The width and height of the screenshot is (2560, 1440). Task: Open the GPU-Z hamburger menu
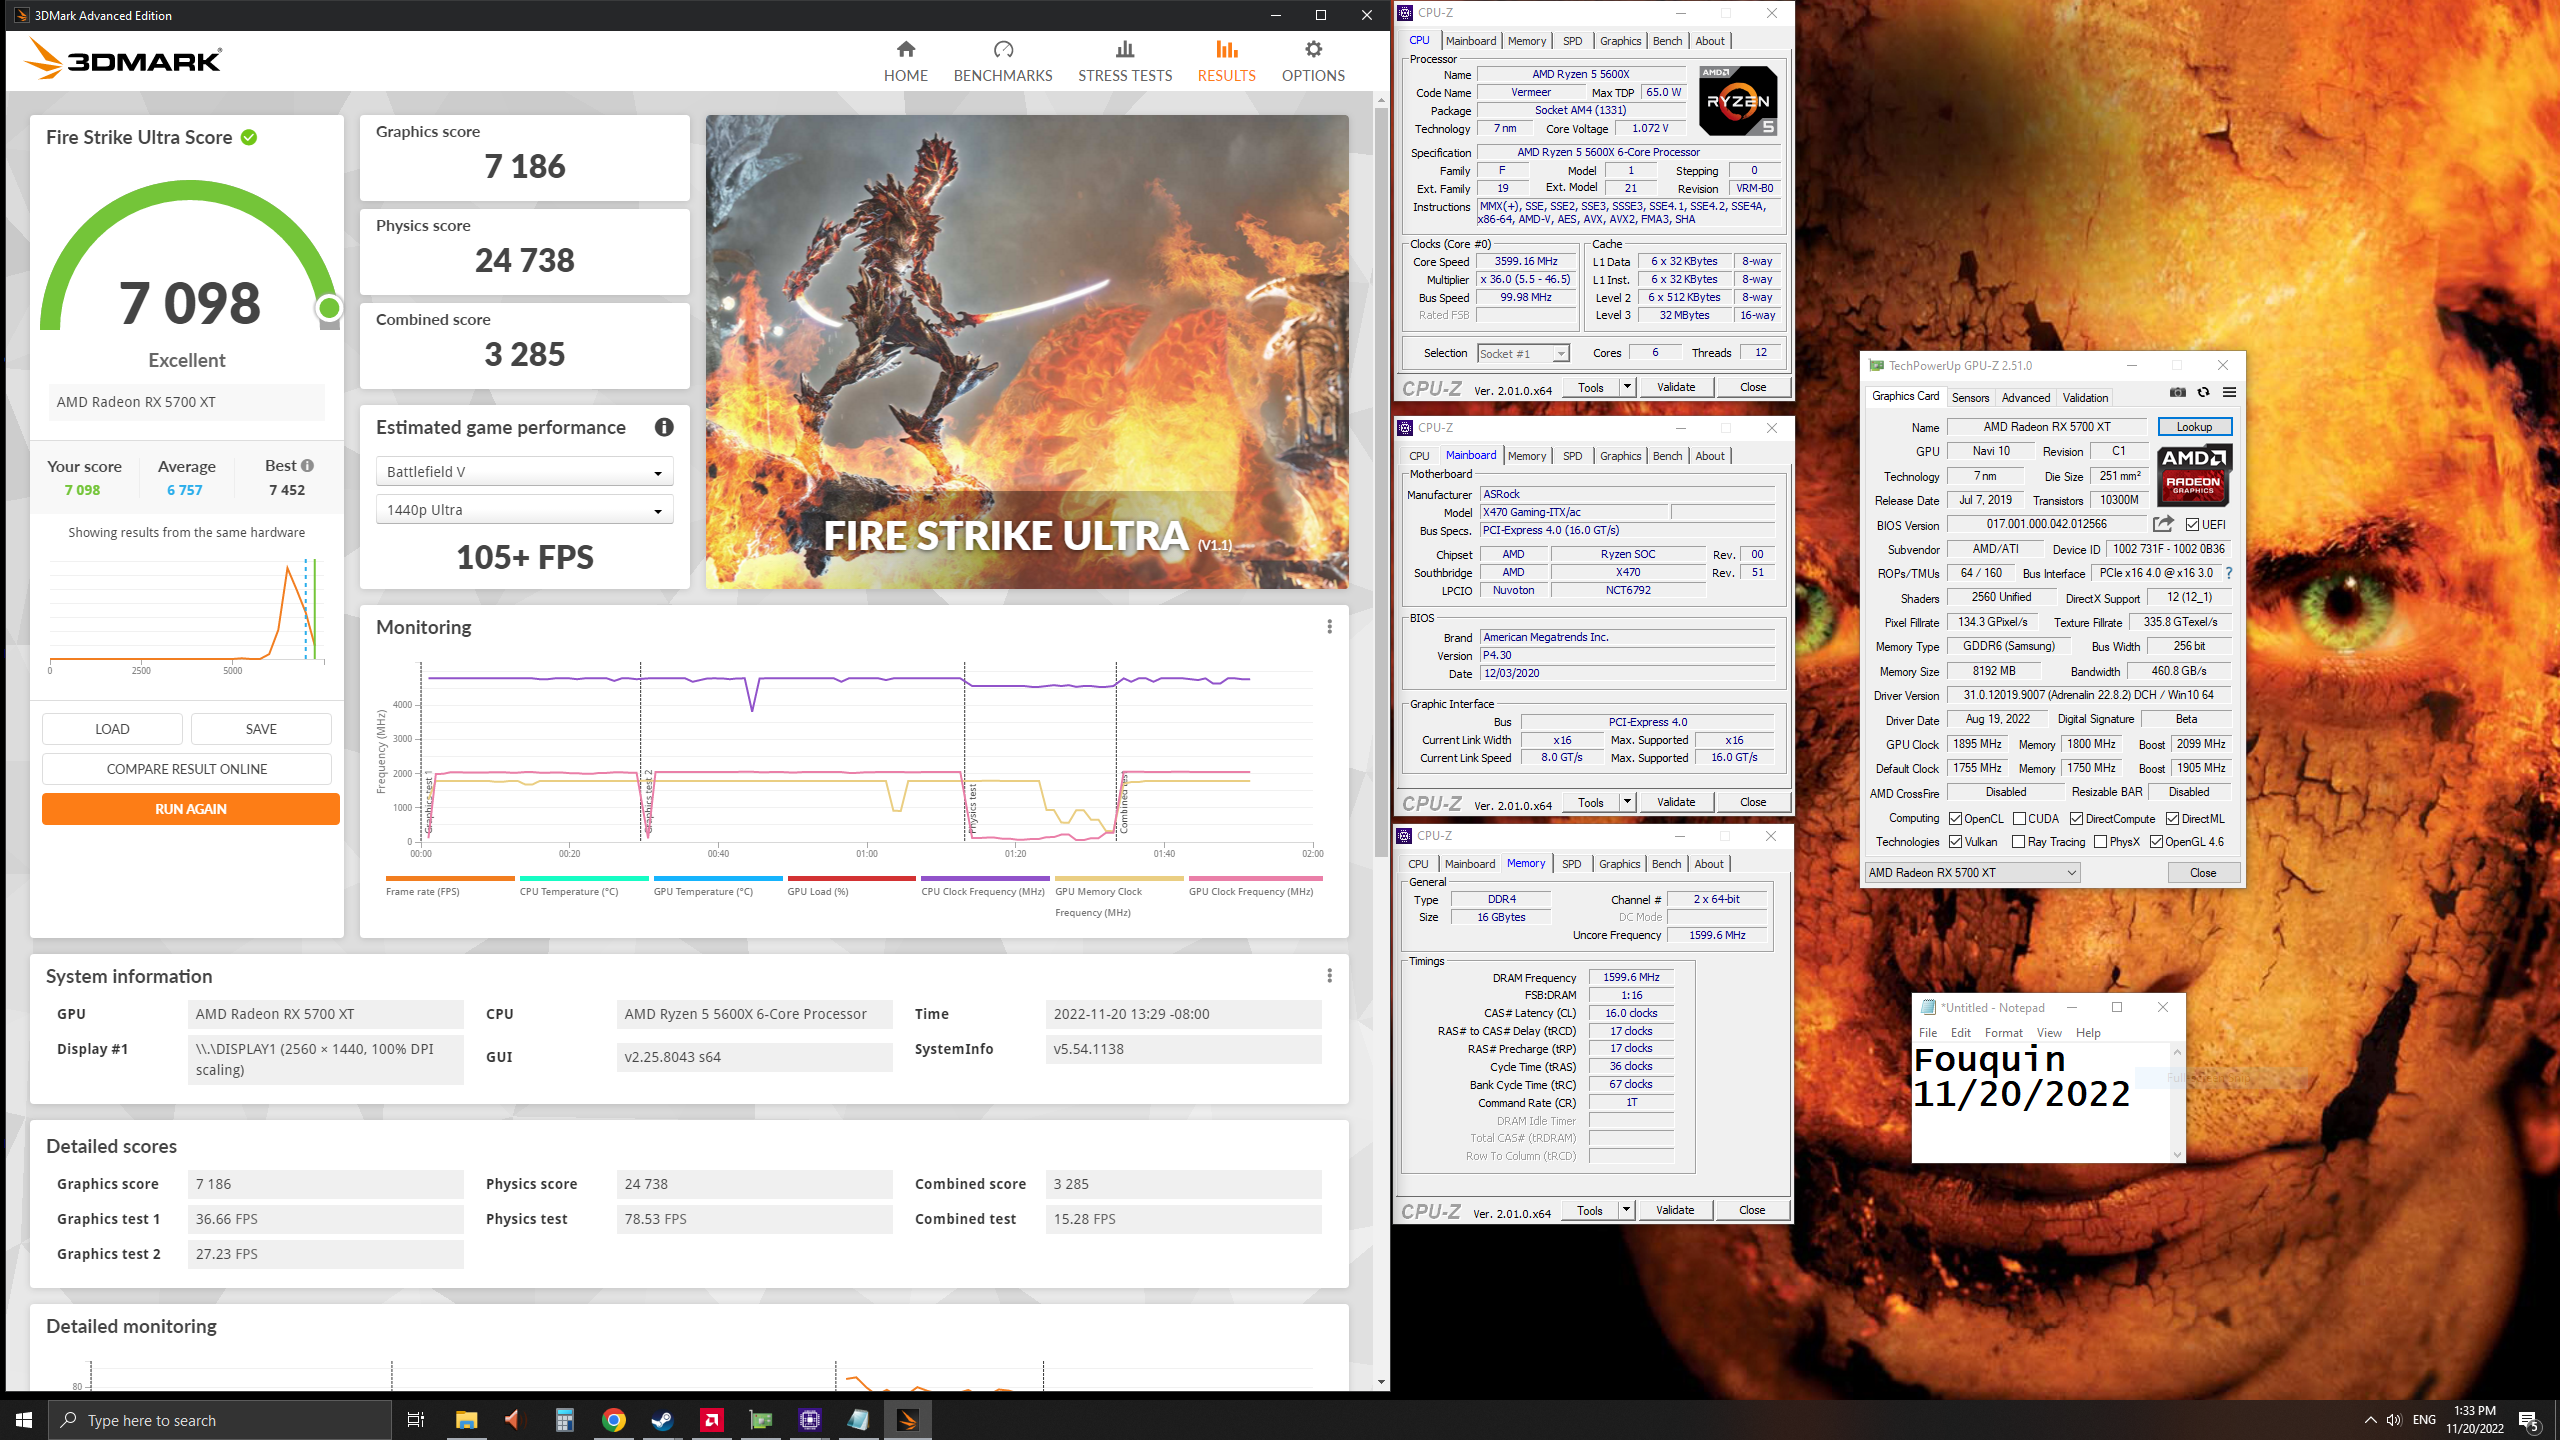(2229, 393)
